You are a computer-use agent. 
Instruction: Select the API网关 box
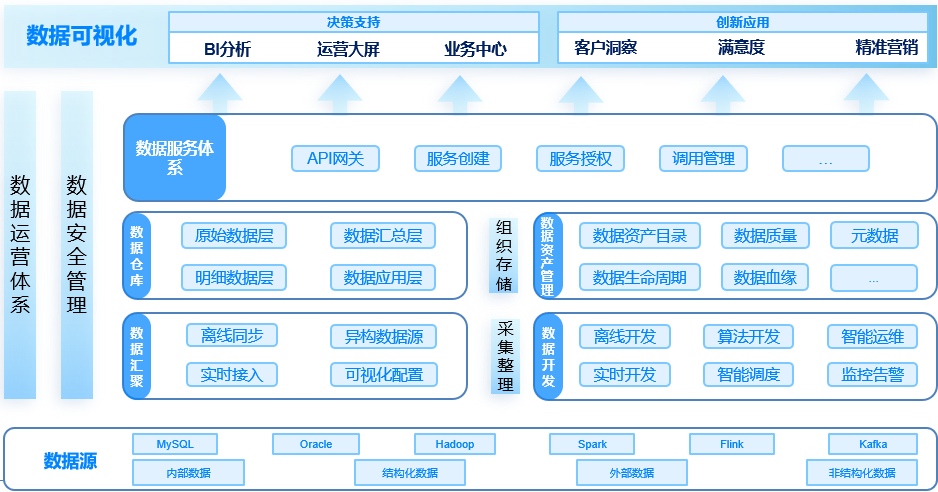pos(335,158)
